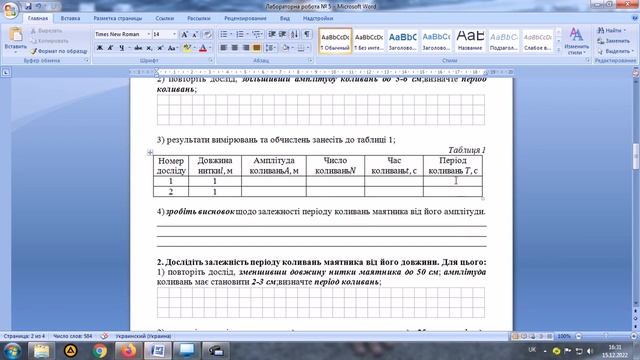Select the Название style

click(x=470, y=41)
